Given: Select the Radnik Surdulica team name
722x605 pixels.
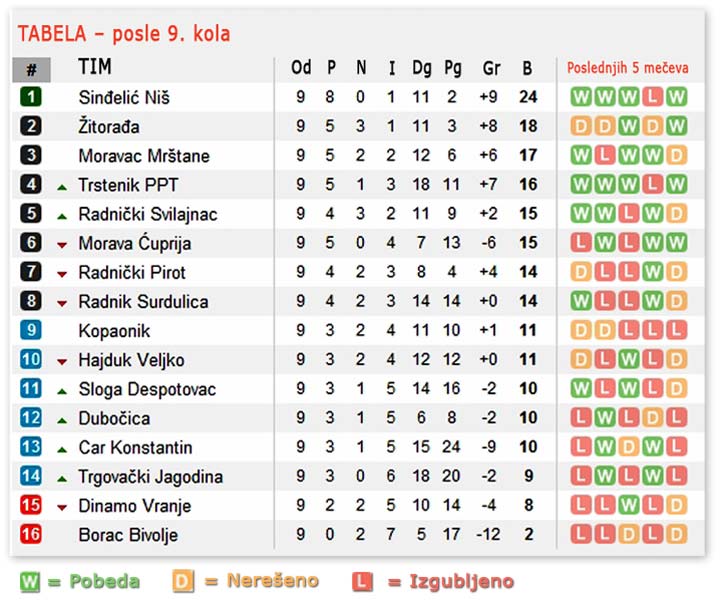Looking at the screenshot, I should pyautogui.click(x=143, y=302).
